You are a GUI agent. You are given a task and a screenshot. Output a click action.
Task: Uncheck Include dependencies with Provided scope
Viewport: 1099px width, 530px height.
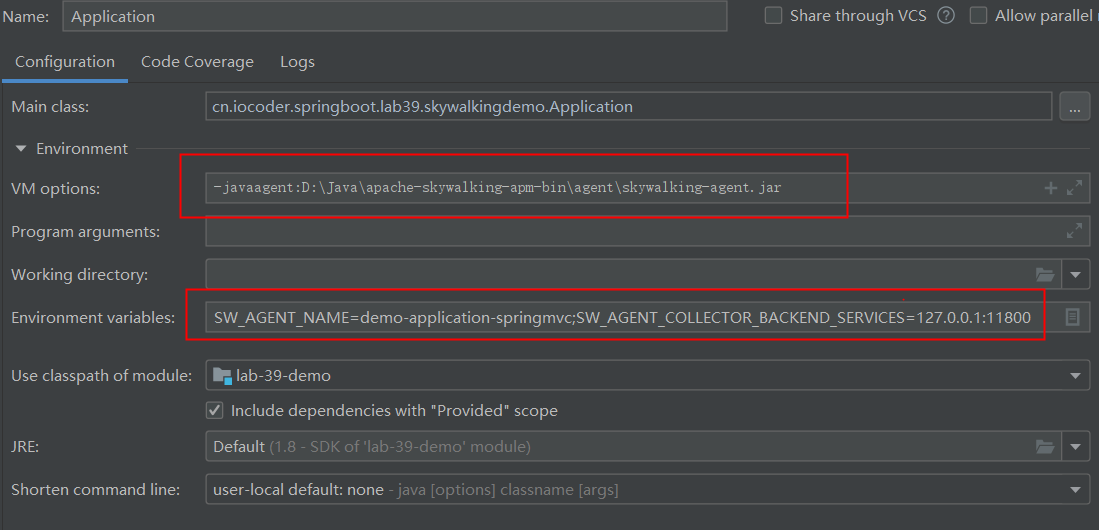[x=214, y=410]
